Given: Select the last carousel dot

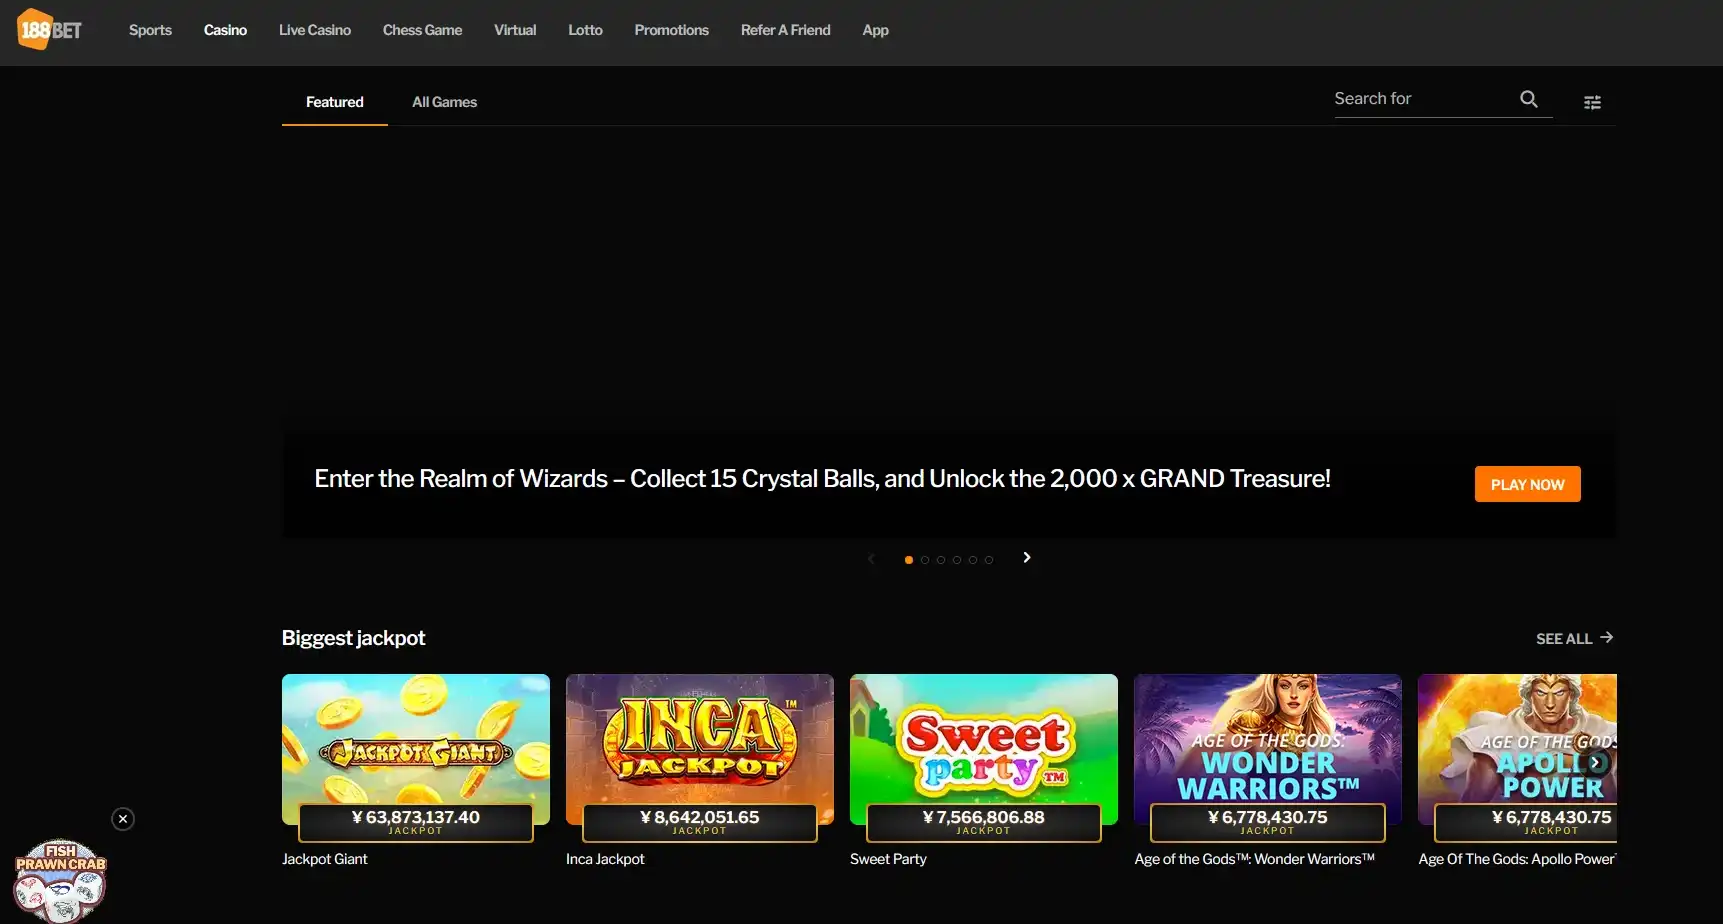Looking at the screenshot, I should 989,560.
